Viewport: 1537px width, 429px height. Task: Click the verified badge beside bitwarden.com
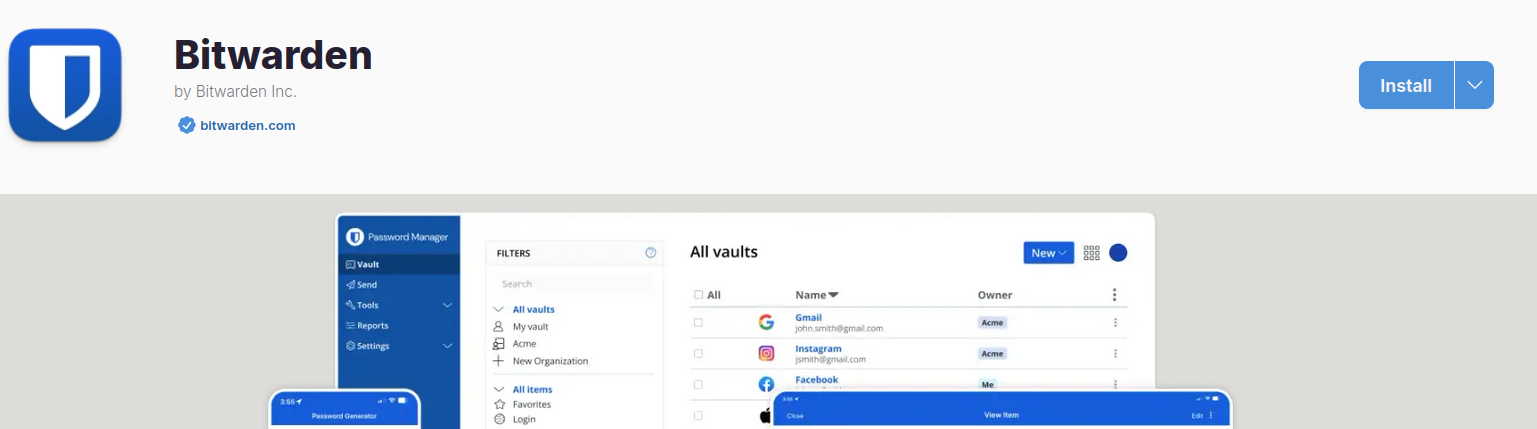click(186, 125)
